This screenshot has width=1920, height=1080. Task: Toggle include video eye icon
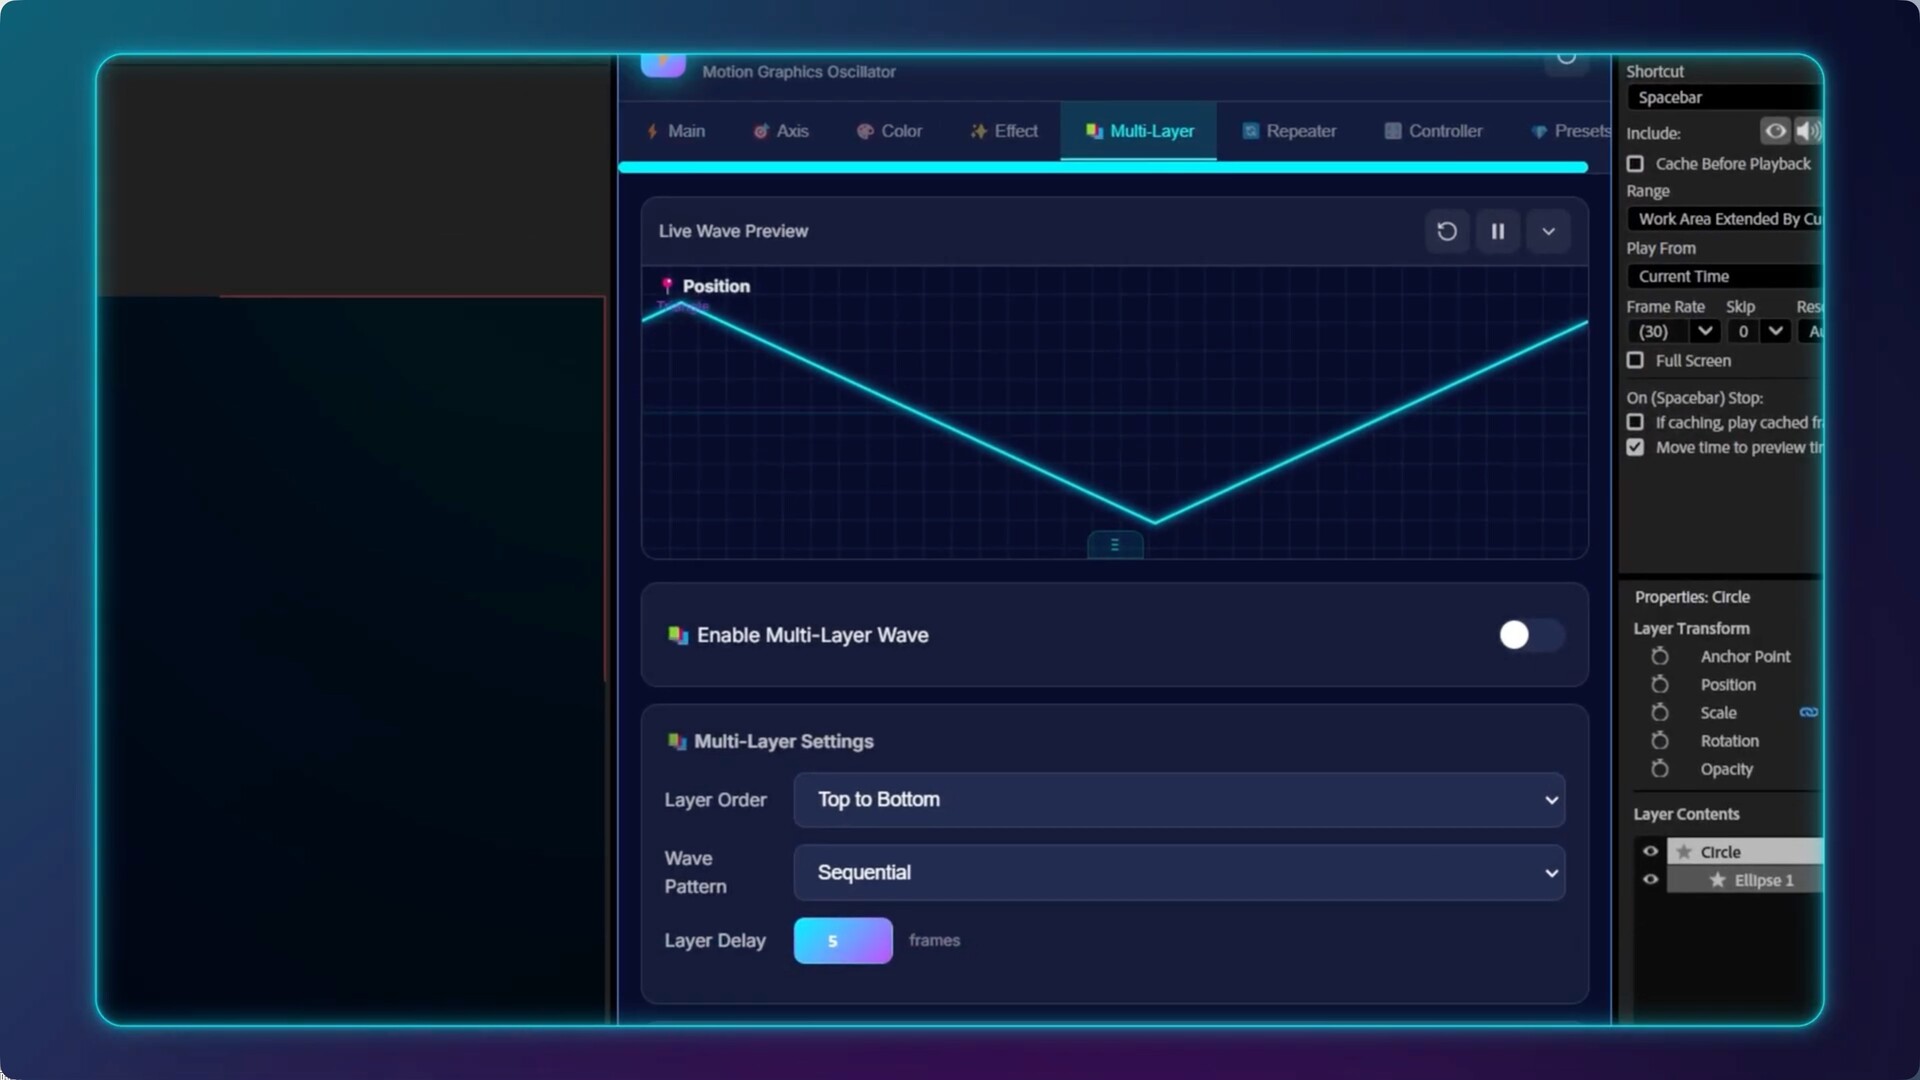pos(1775,131)
